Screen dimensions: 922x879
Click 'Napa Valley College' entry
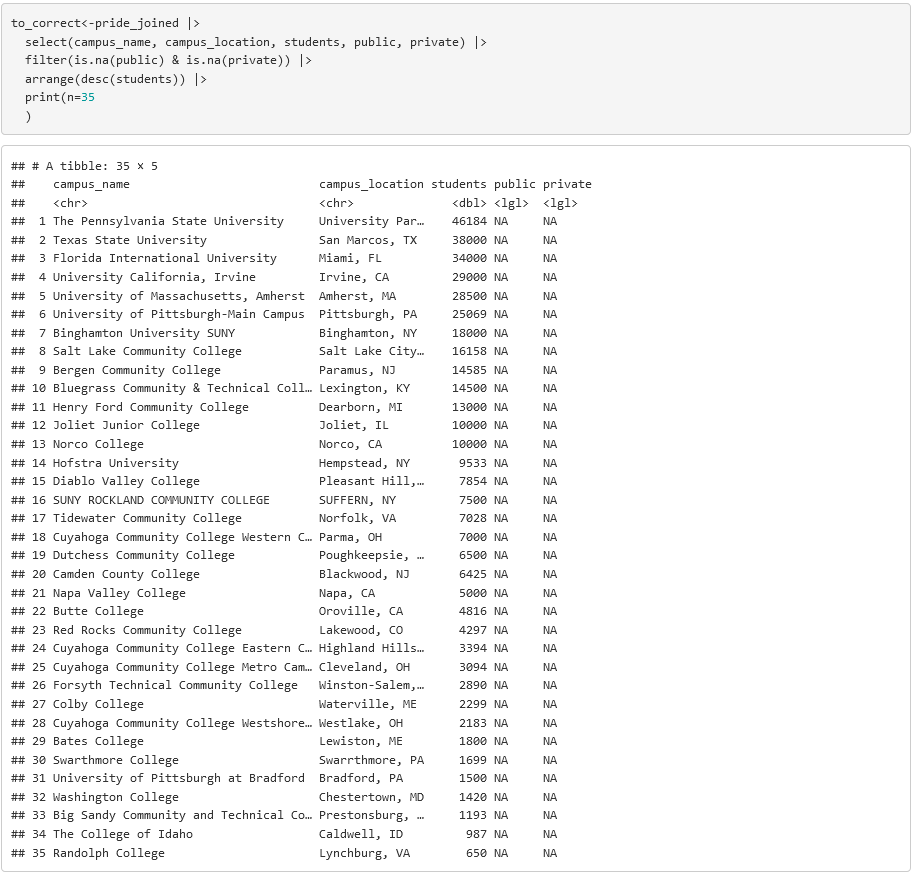tap(119, 593)
